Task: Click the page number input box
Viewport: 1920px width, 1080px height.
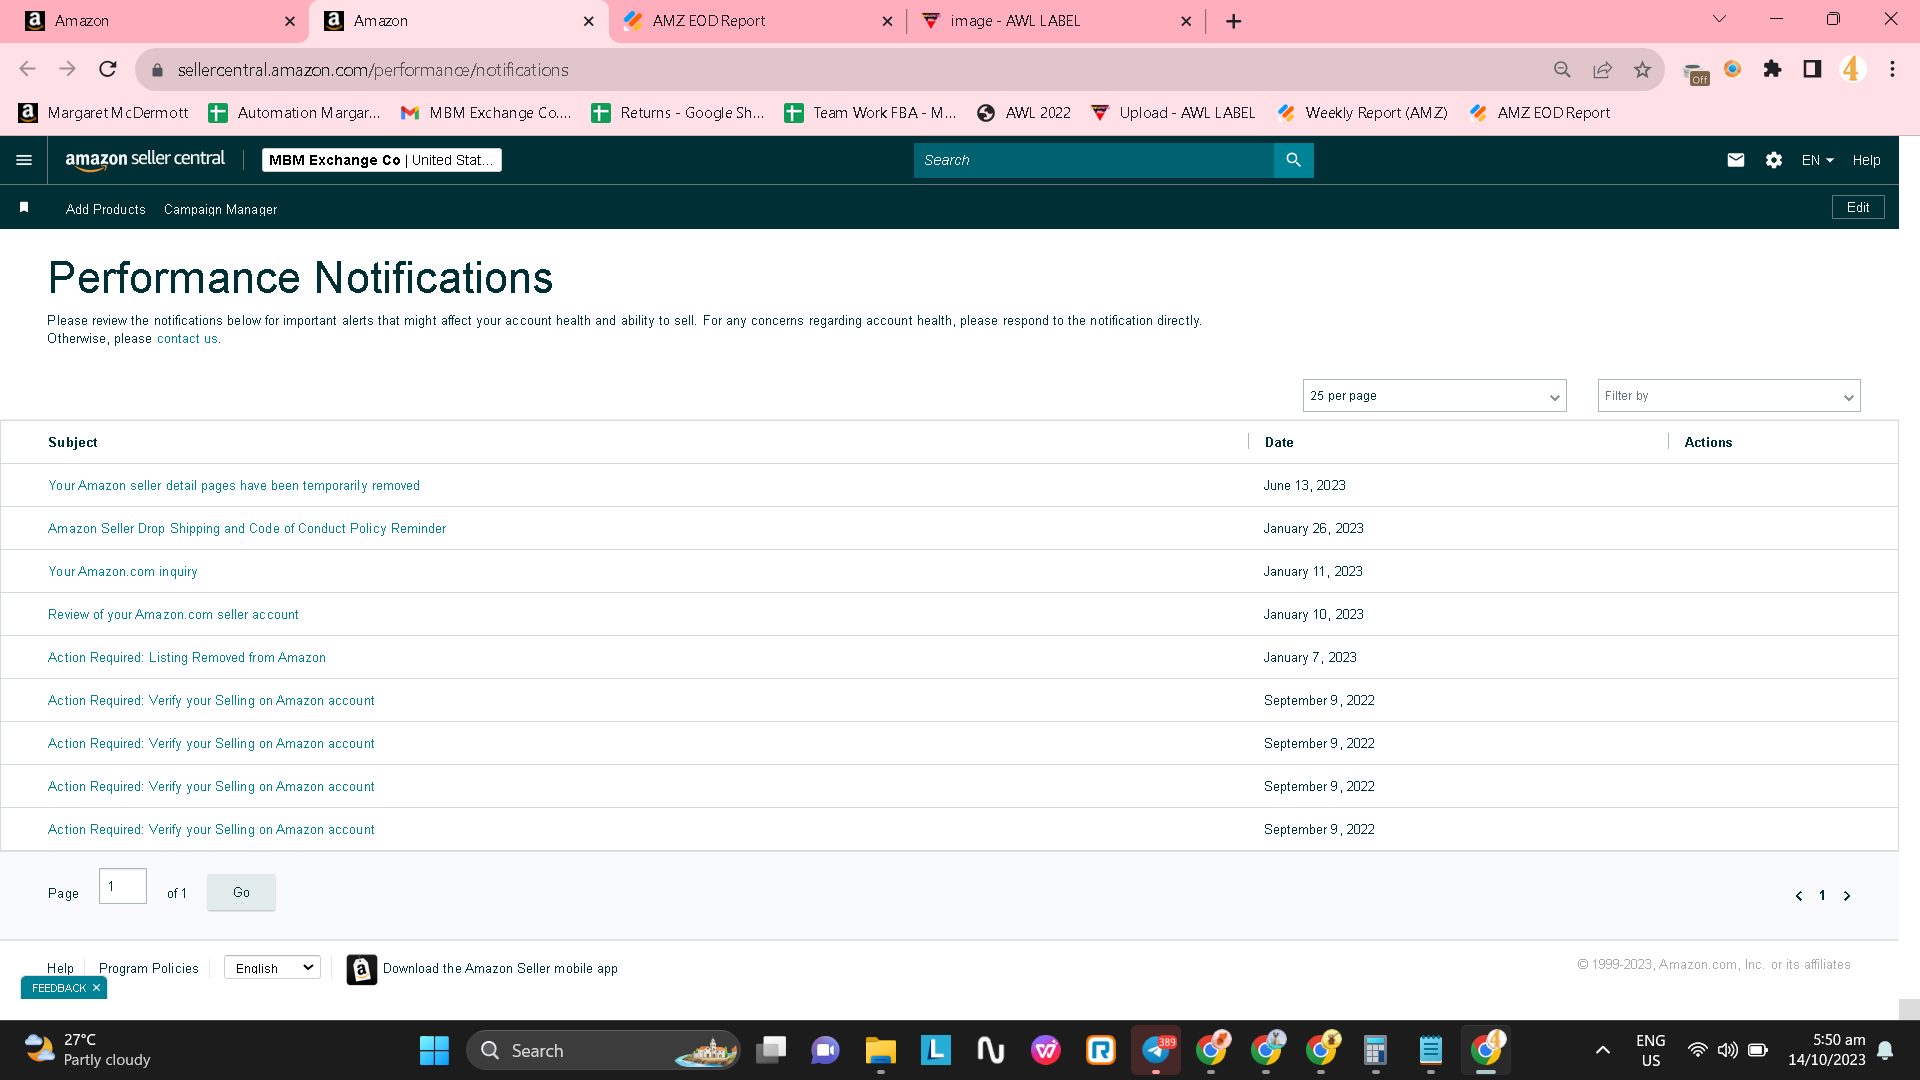Action: coord(123,886)
